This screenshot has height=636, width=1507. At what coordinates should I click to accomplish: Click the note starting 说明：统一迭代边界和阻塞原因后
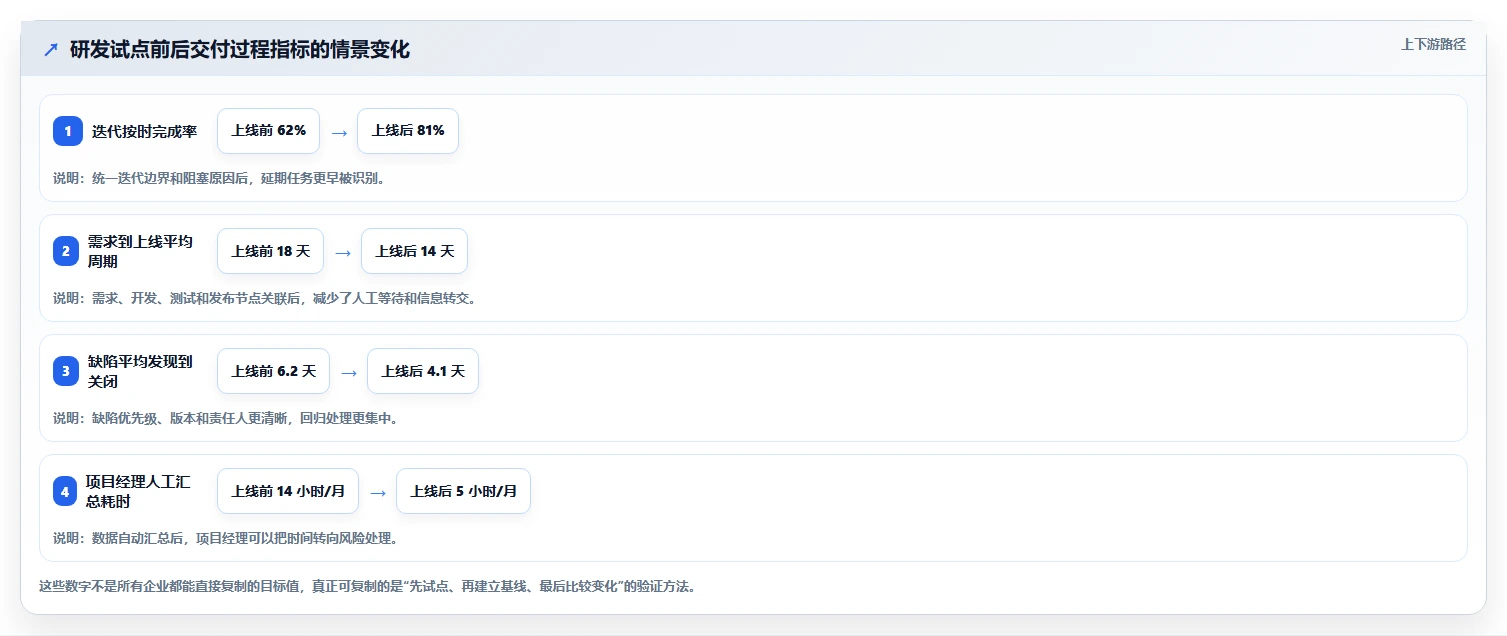[x=219, y=178]
